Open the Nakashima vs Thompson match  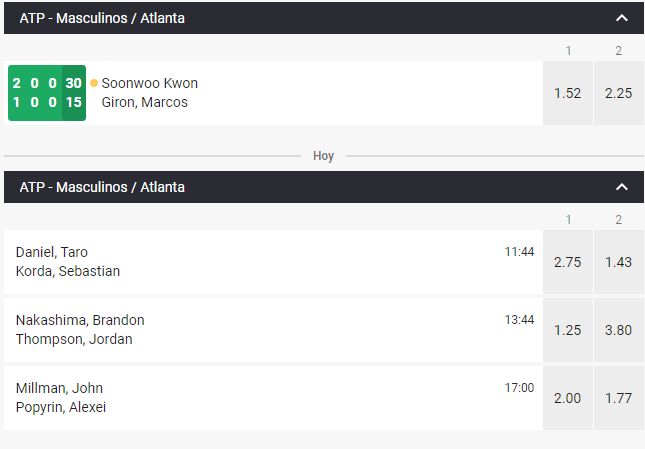80,330
